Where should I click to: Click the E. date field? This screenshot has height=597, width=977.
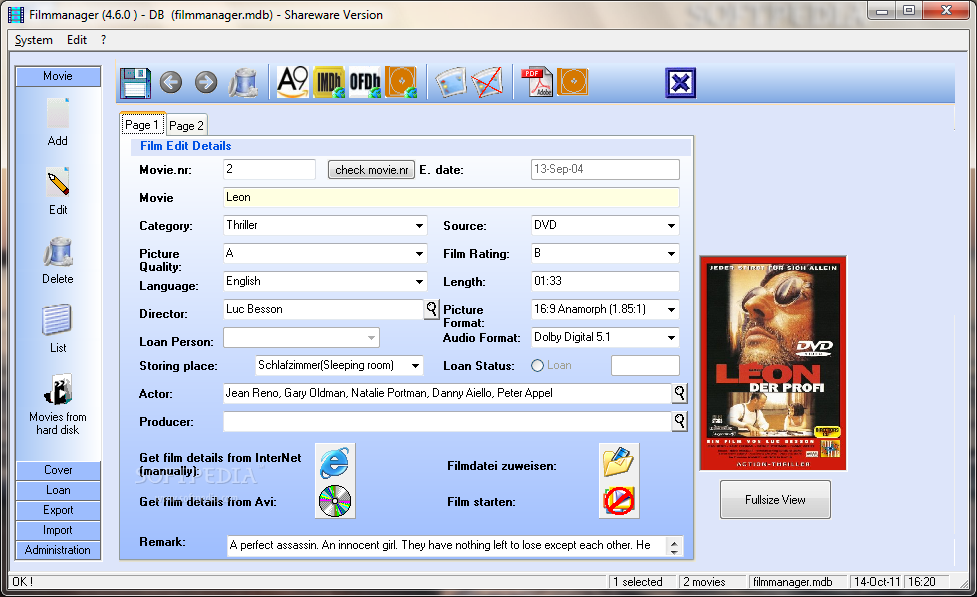pos(605,170)
